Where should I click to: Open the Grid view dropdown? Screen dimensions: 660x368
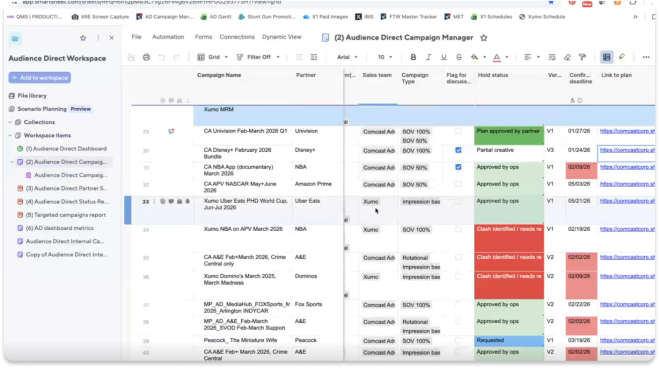click(x=213, y=57)
